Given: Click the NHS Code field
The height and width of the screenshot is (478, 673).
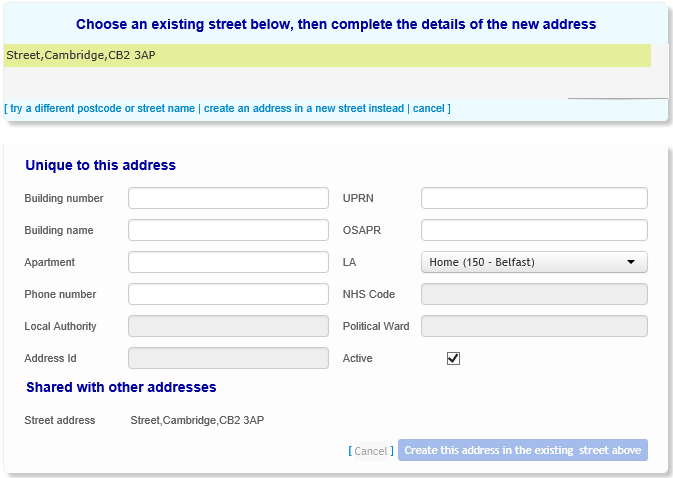Looking at the screenshot, I should point(534,294).
